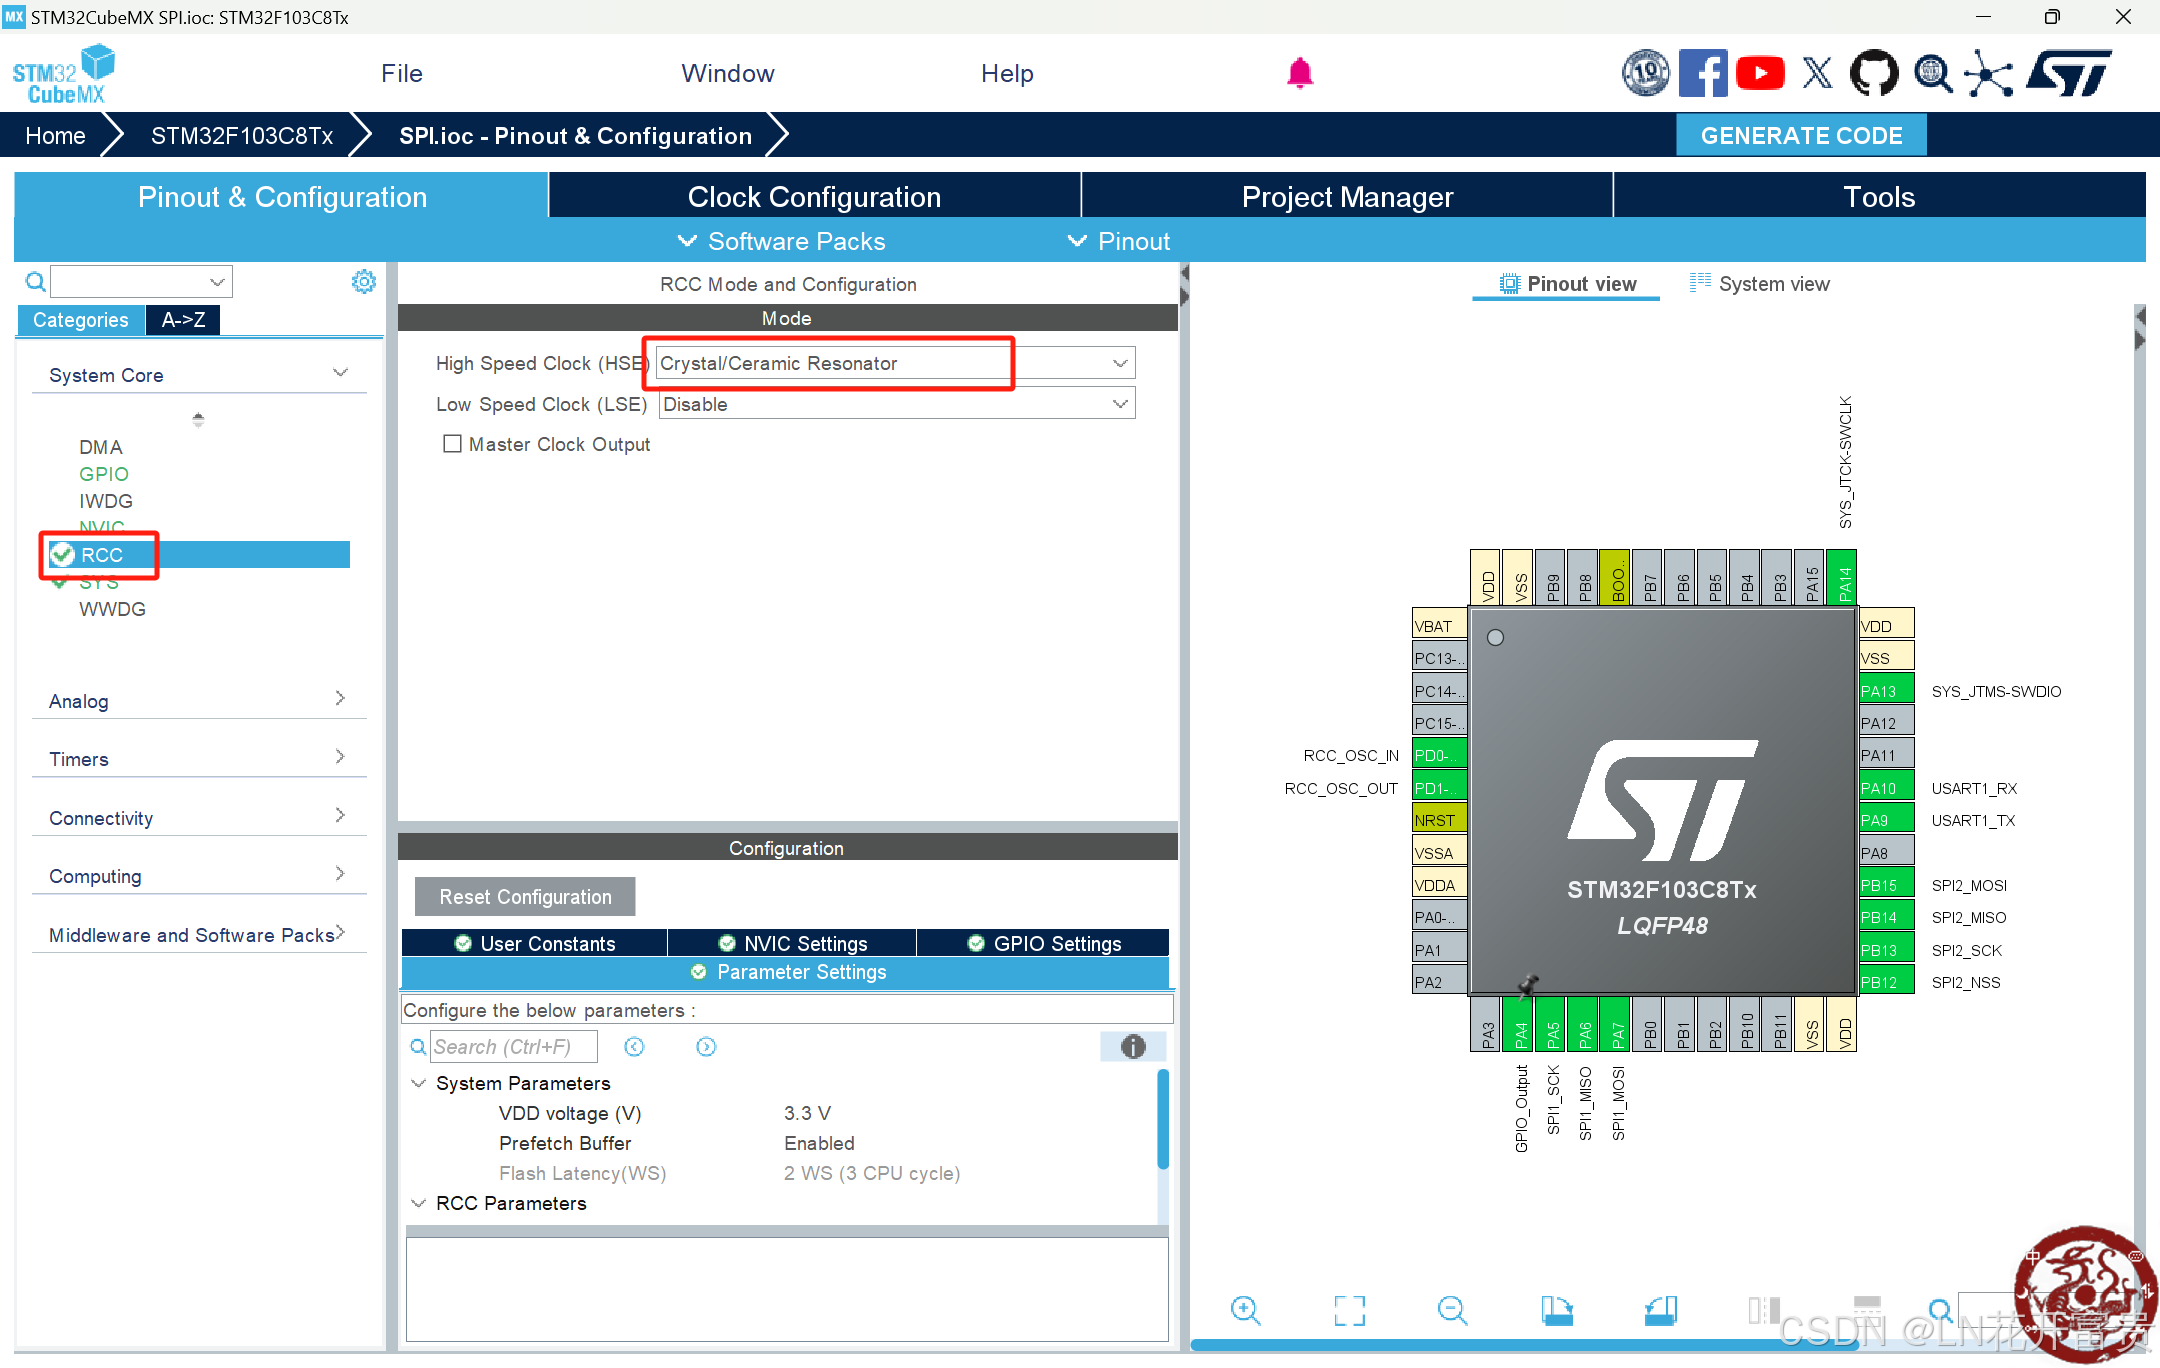
Task: Toggle the PB15 SPI2_MOSI pin on the chip
Action: tap(1885, 885)
